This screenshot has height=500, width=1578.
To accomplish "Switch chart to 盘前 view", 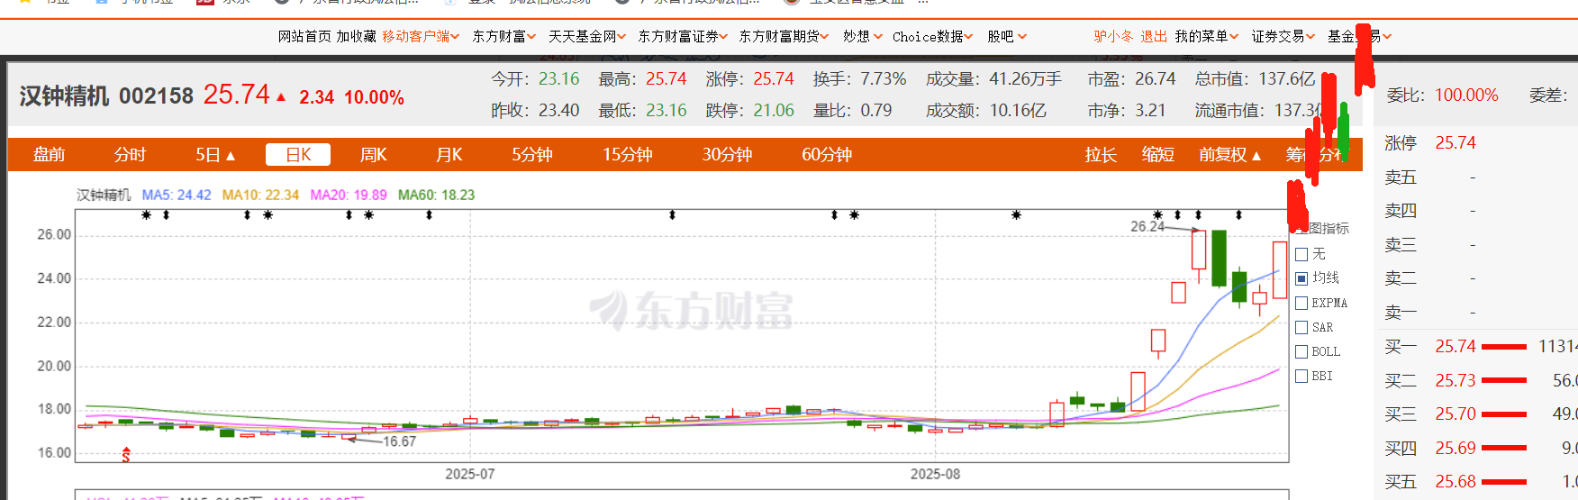I will click(49, 155).
